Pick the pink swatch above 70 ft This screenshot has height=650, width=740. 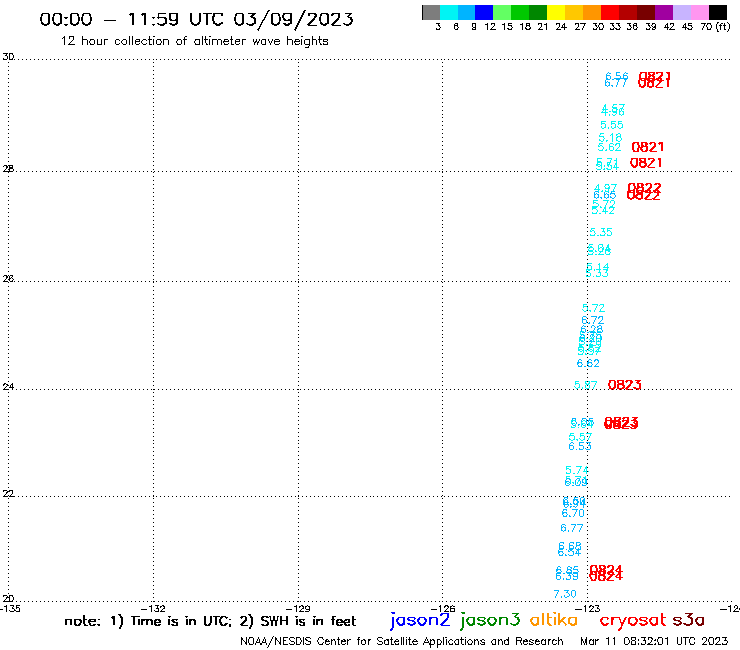(699, 12)
